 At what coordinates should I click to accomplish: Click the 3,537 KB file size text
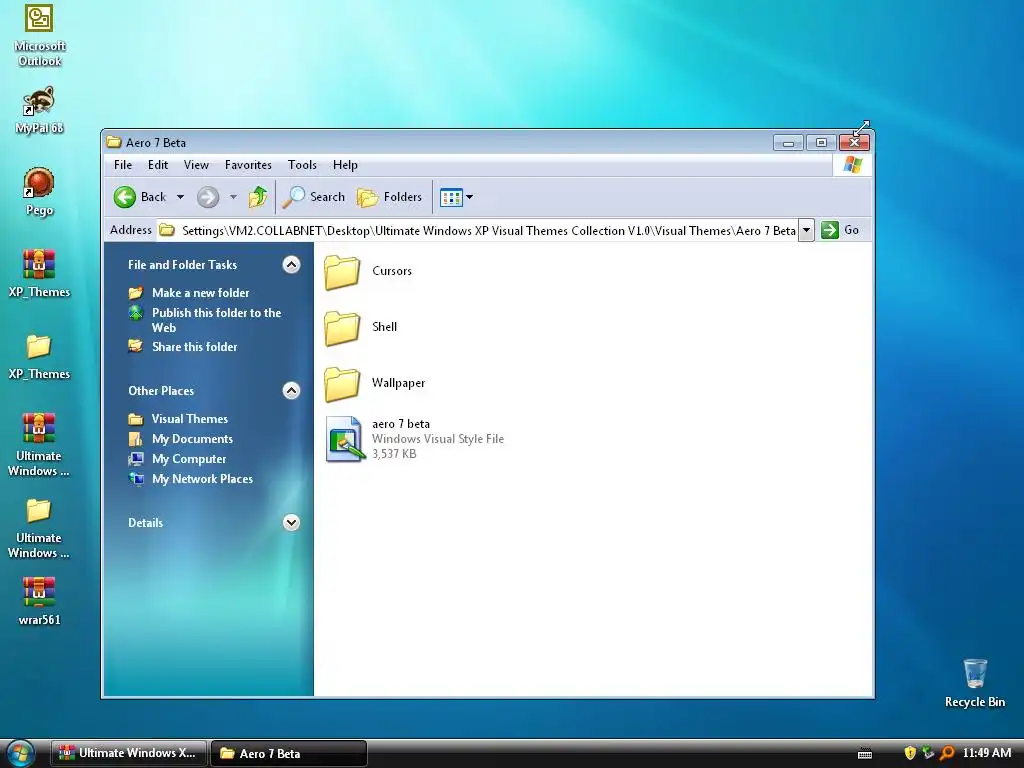(394, 454)
